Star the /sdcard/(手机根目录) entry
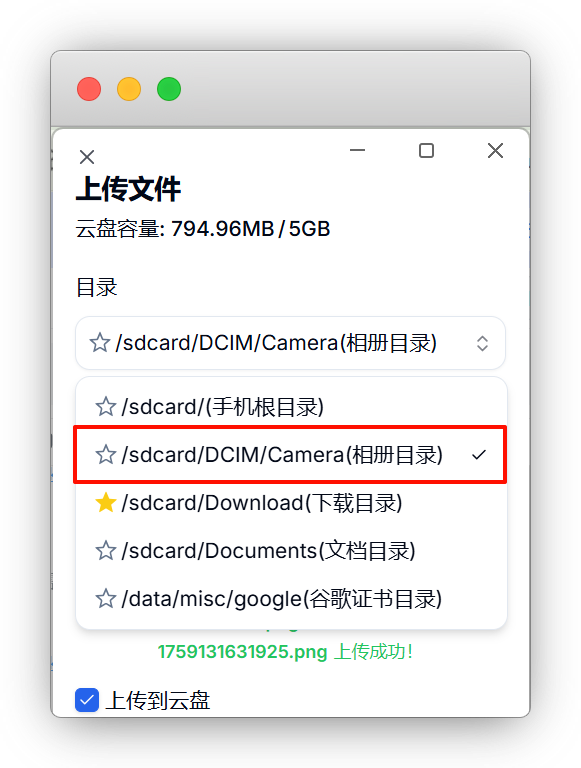The height and width of the screenshot is (768, 581). 106,407
